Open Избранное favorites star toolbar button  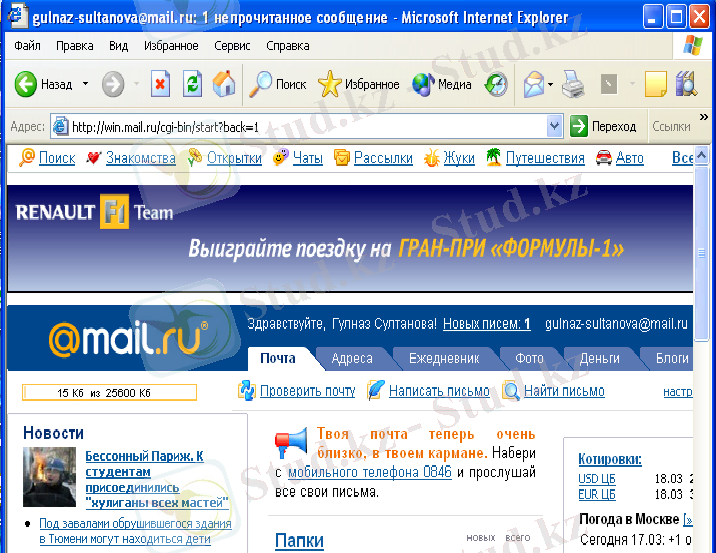coord(358,84)
